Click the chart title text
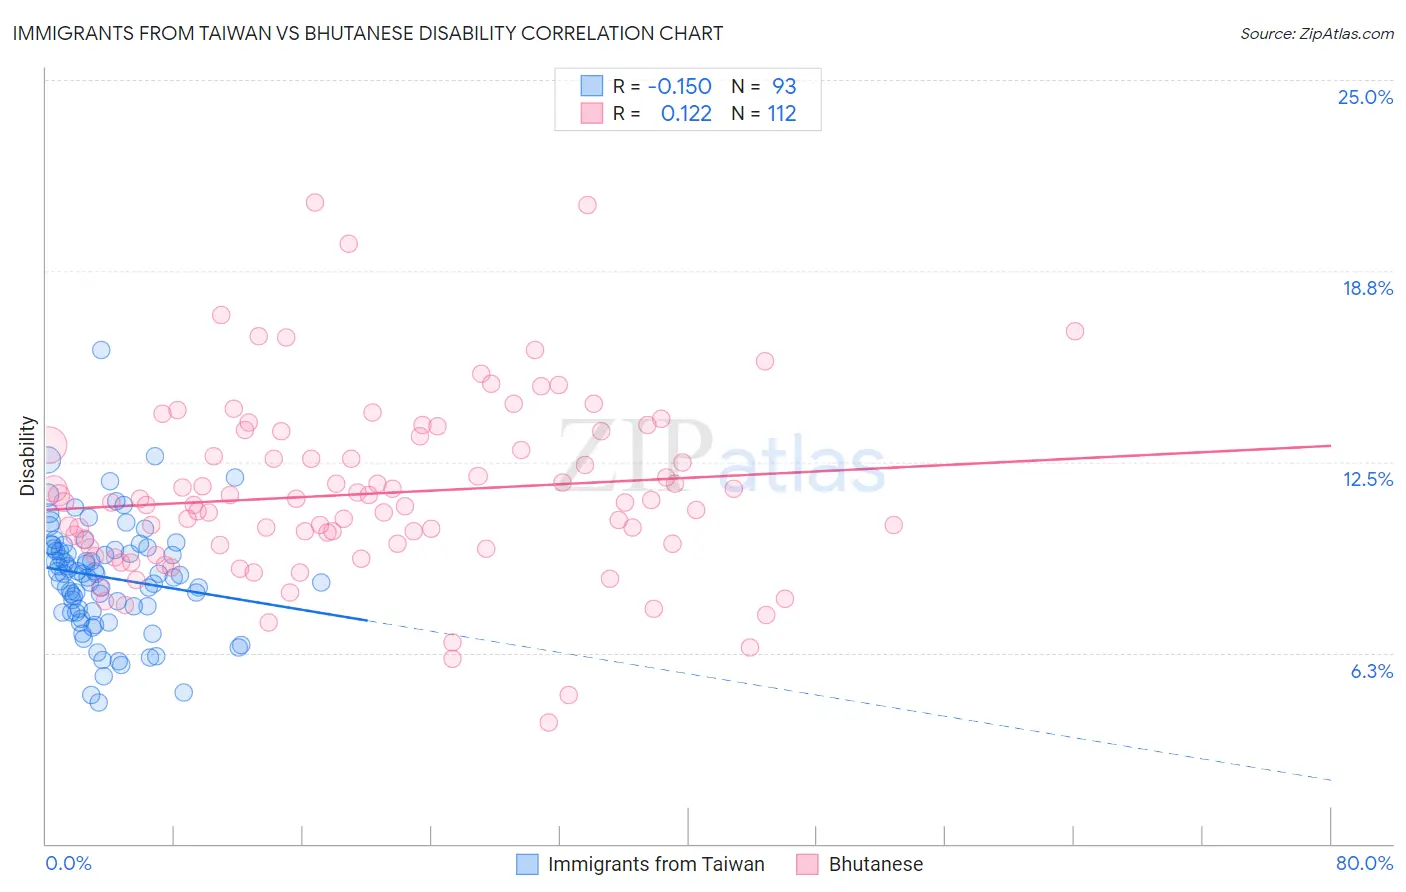Screen dimensions: 1406x892 pyautogui.click(x=368, y=33)
